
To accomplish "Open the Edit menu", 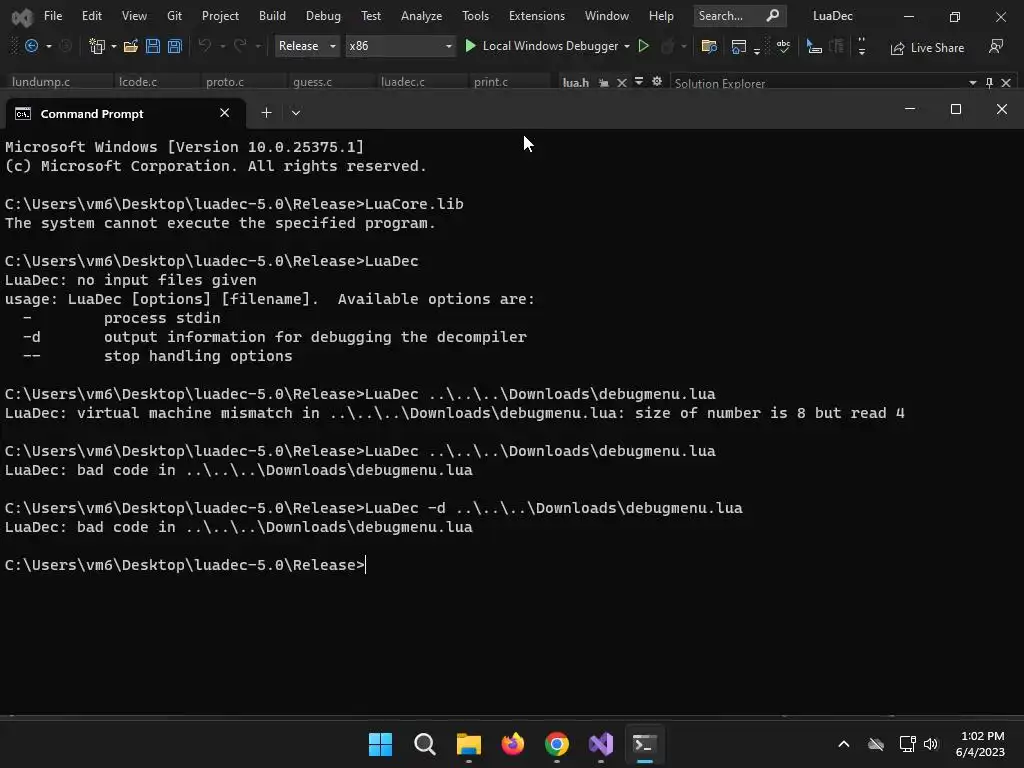I will point(91,16).
